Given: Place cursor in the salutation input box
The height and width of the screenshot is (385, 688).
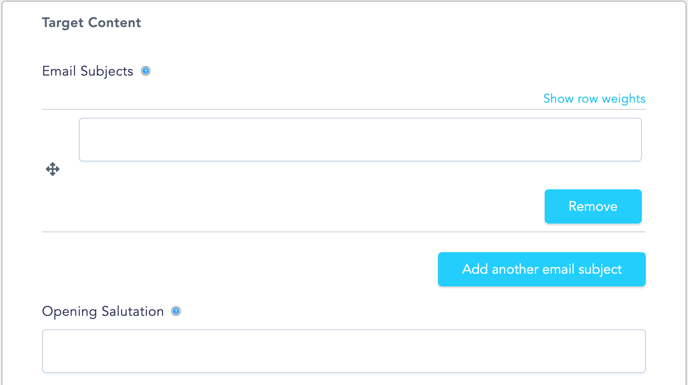Looking at the screenshot, I should [x=344, y=351].
